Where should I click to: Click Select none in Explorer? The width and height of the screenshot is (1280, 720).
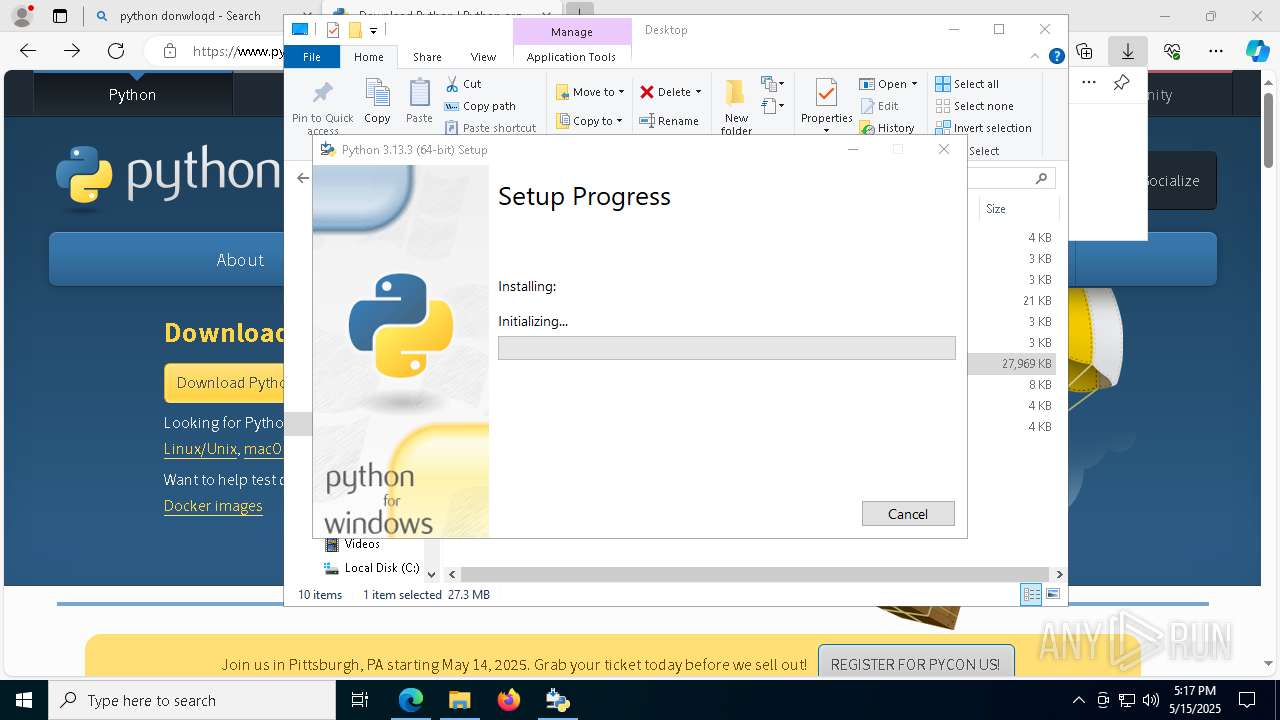tap(974, 106)
